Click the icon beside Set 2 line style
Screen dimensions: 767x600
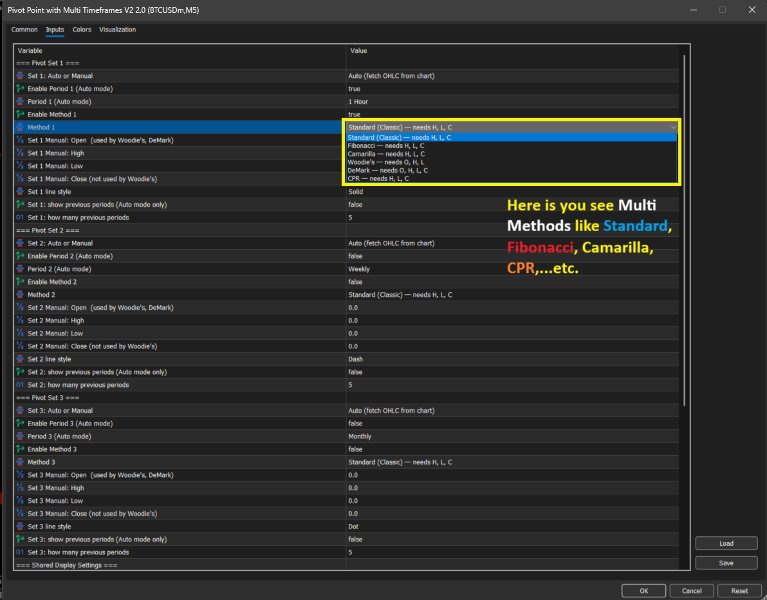coord(20,359)
